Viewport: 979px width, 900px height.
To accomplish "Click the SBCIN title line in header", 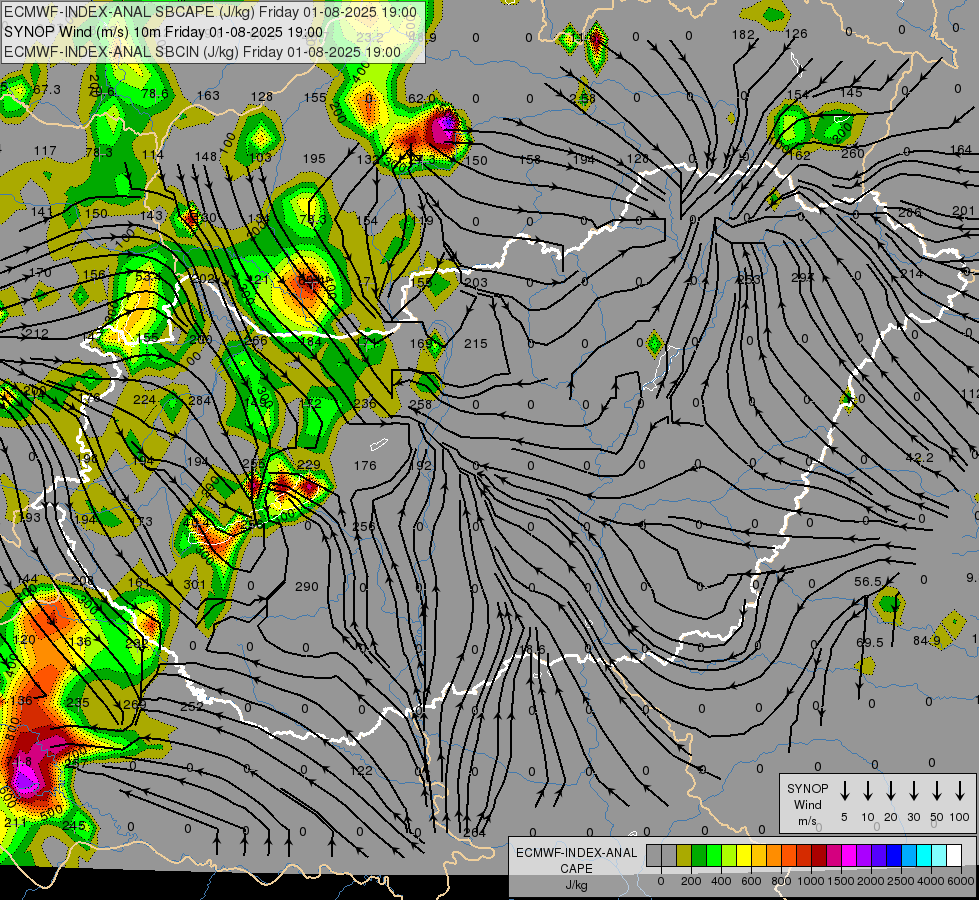I will [x=202, y=52].
